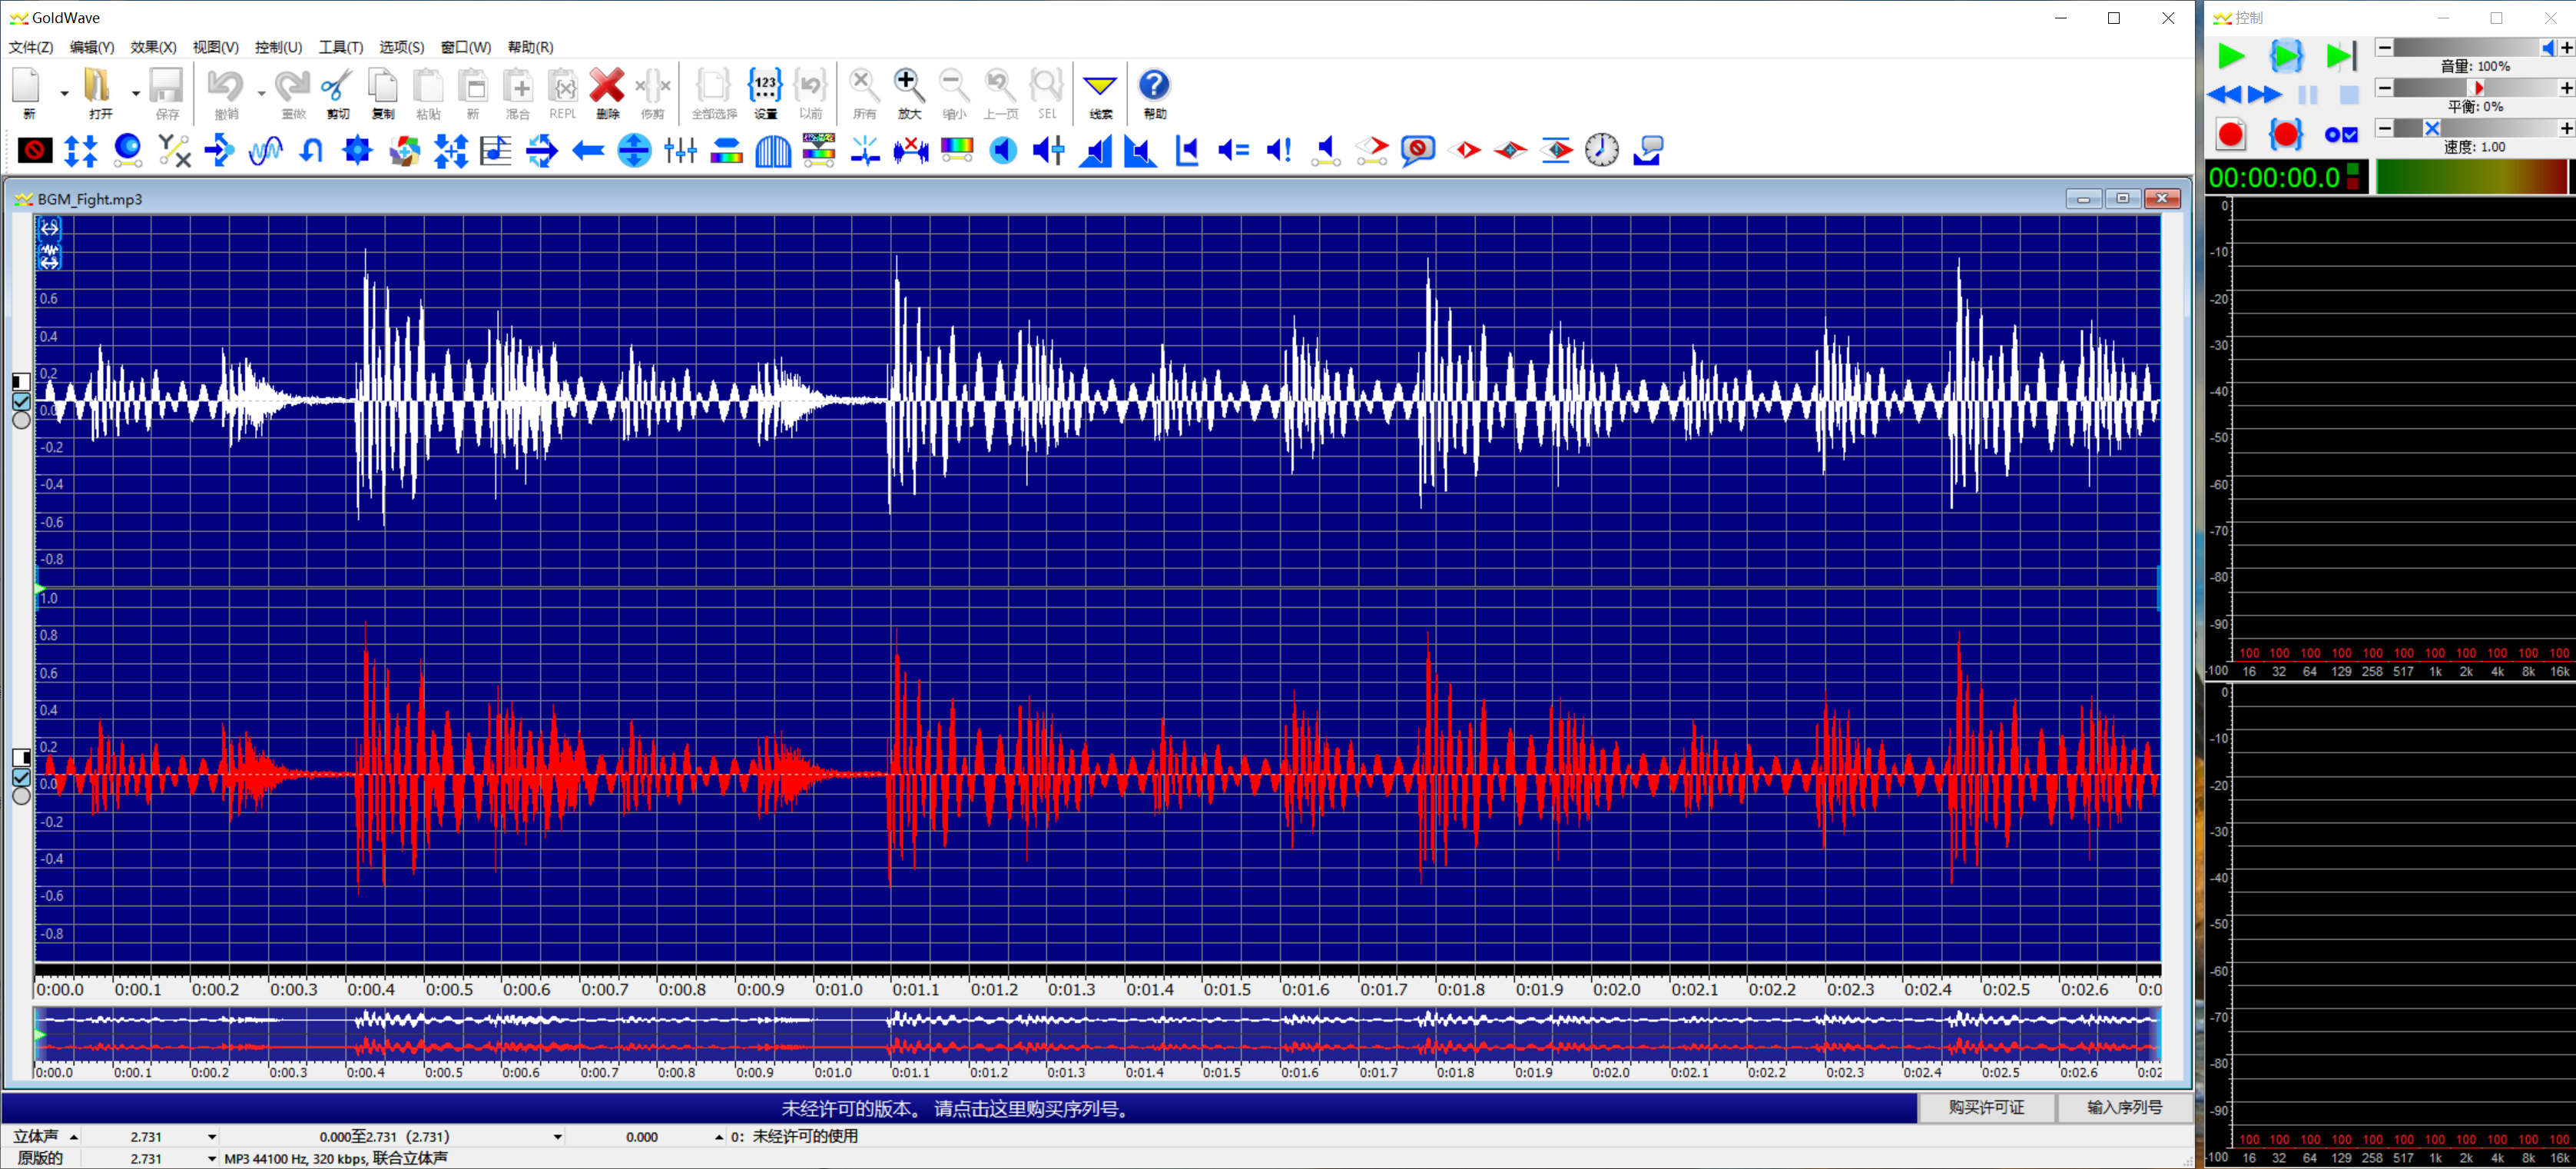Click the 购买许可证 button
Screen dimensions: 2576x1169
[x=1986, y=1107]
